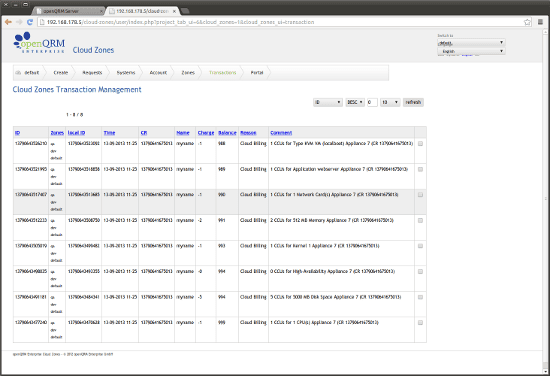Sort by the Time column header
The height and width of the screenshot is (376, 550).
pos(109,133)
